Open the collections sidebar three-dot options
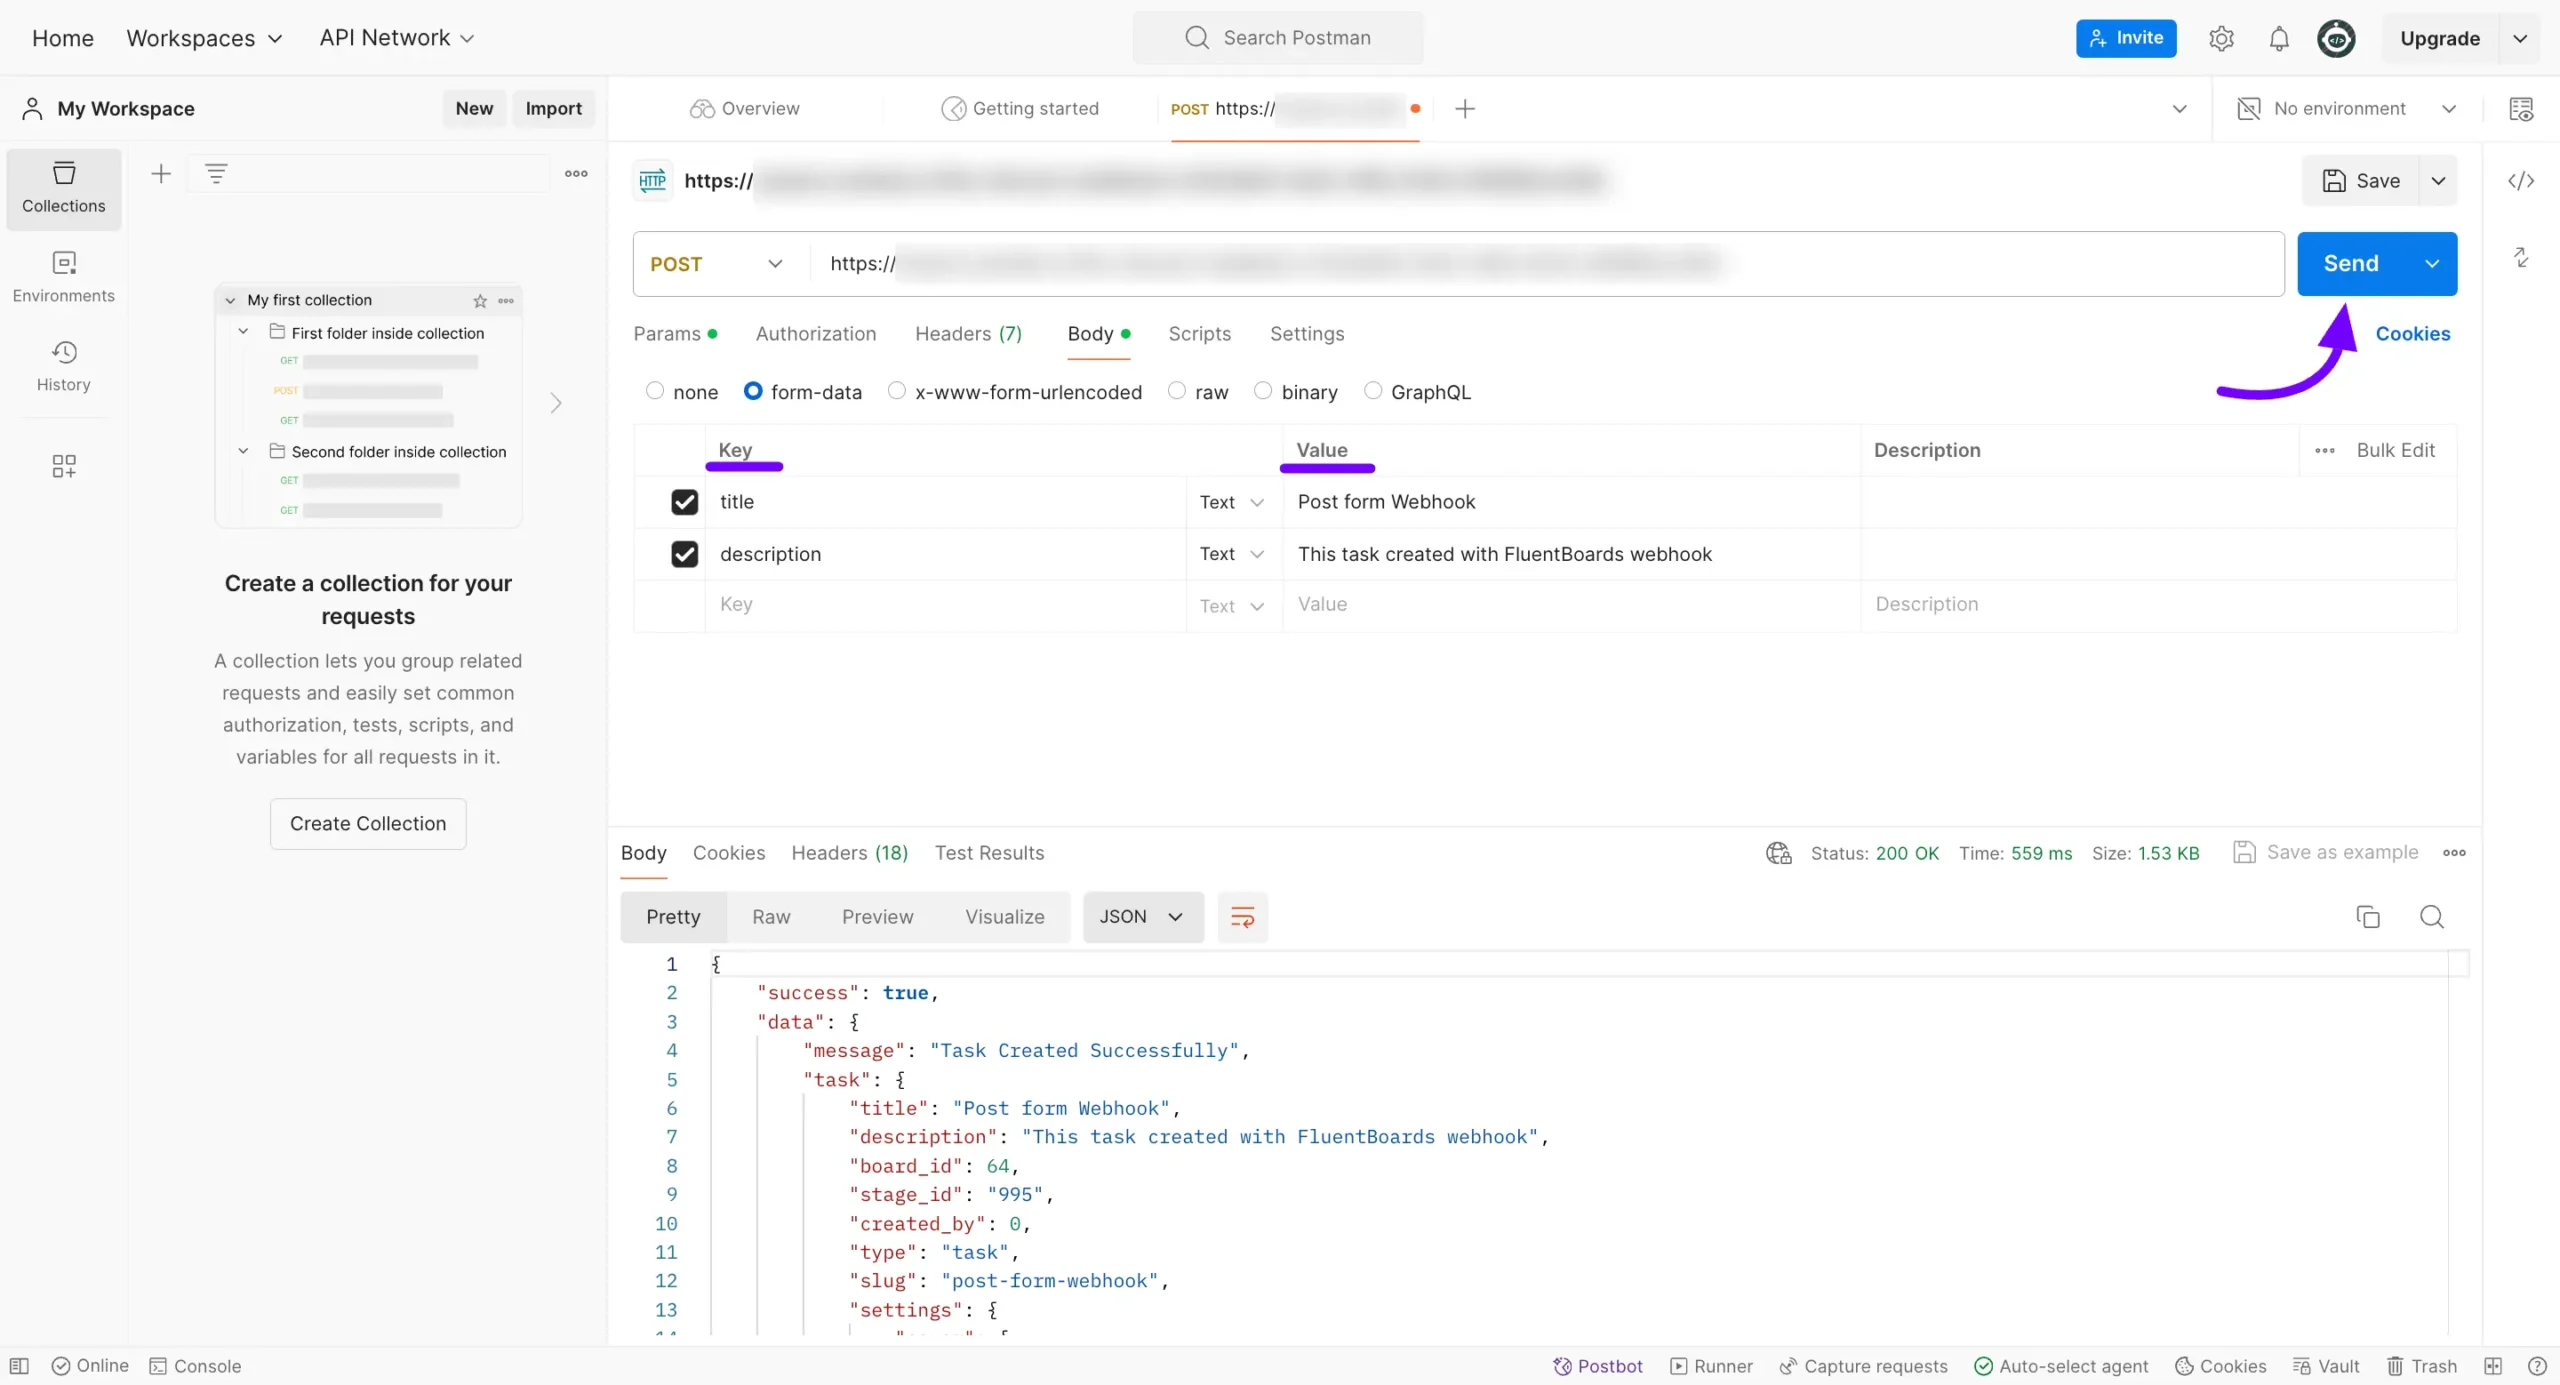This screenshot has width=2560, height=1385. coord(576,174)
